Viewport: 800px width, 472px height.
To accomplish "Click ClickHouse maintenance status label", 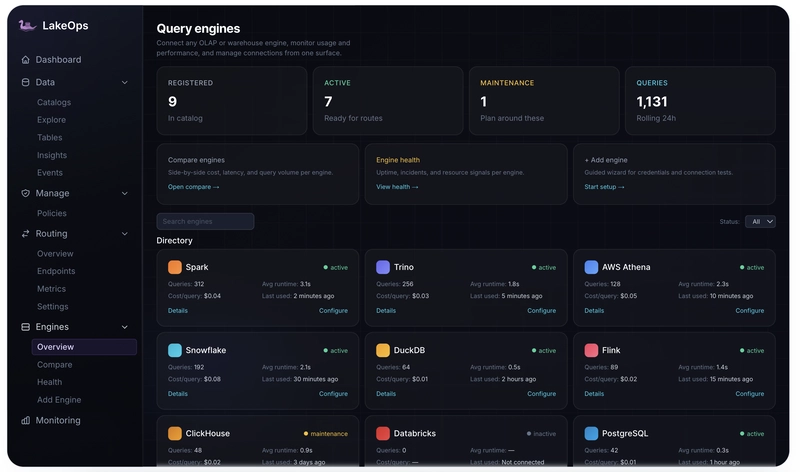I will point(326,434).
